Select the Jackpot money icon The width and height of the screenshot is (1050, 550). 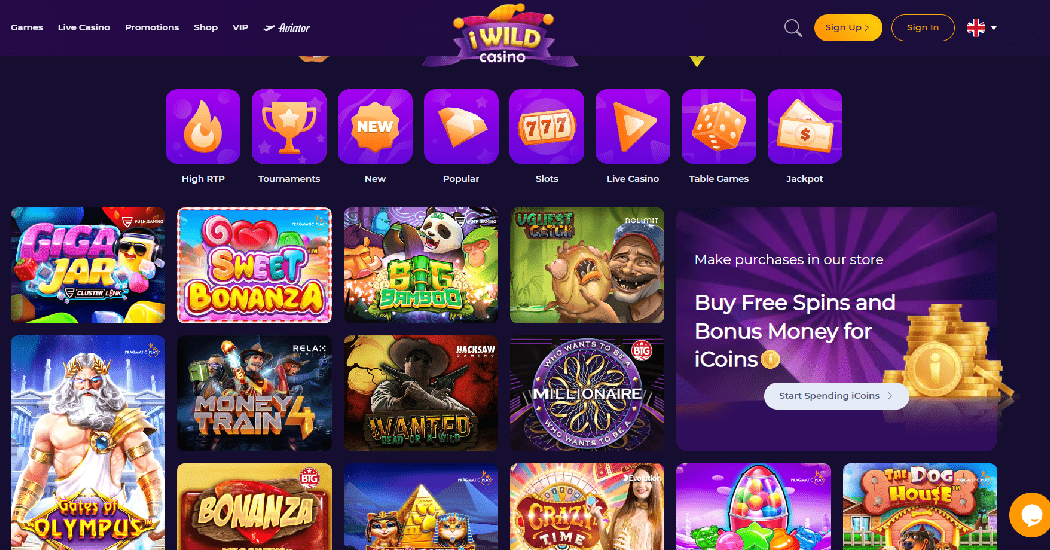[x=805, y=127]
